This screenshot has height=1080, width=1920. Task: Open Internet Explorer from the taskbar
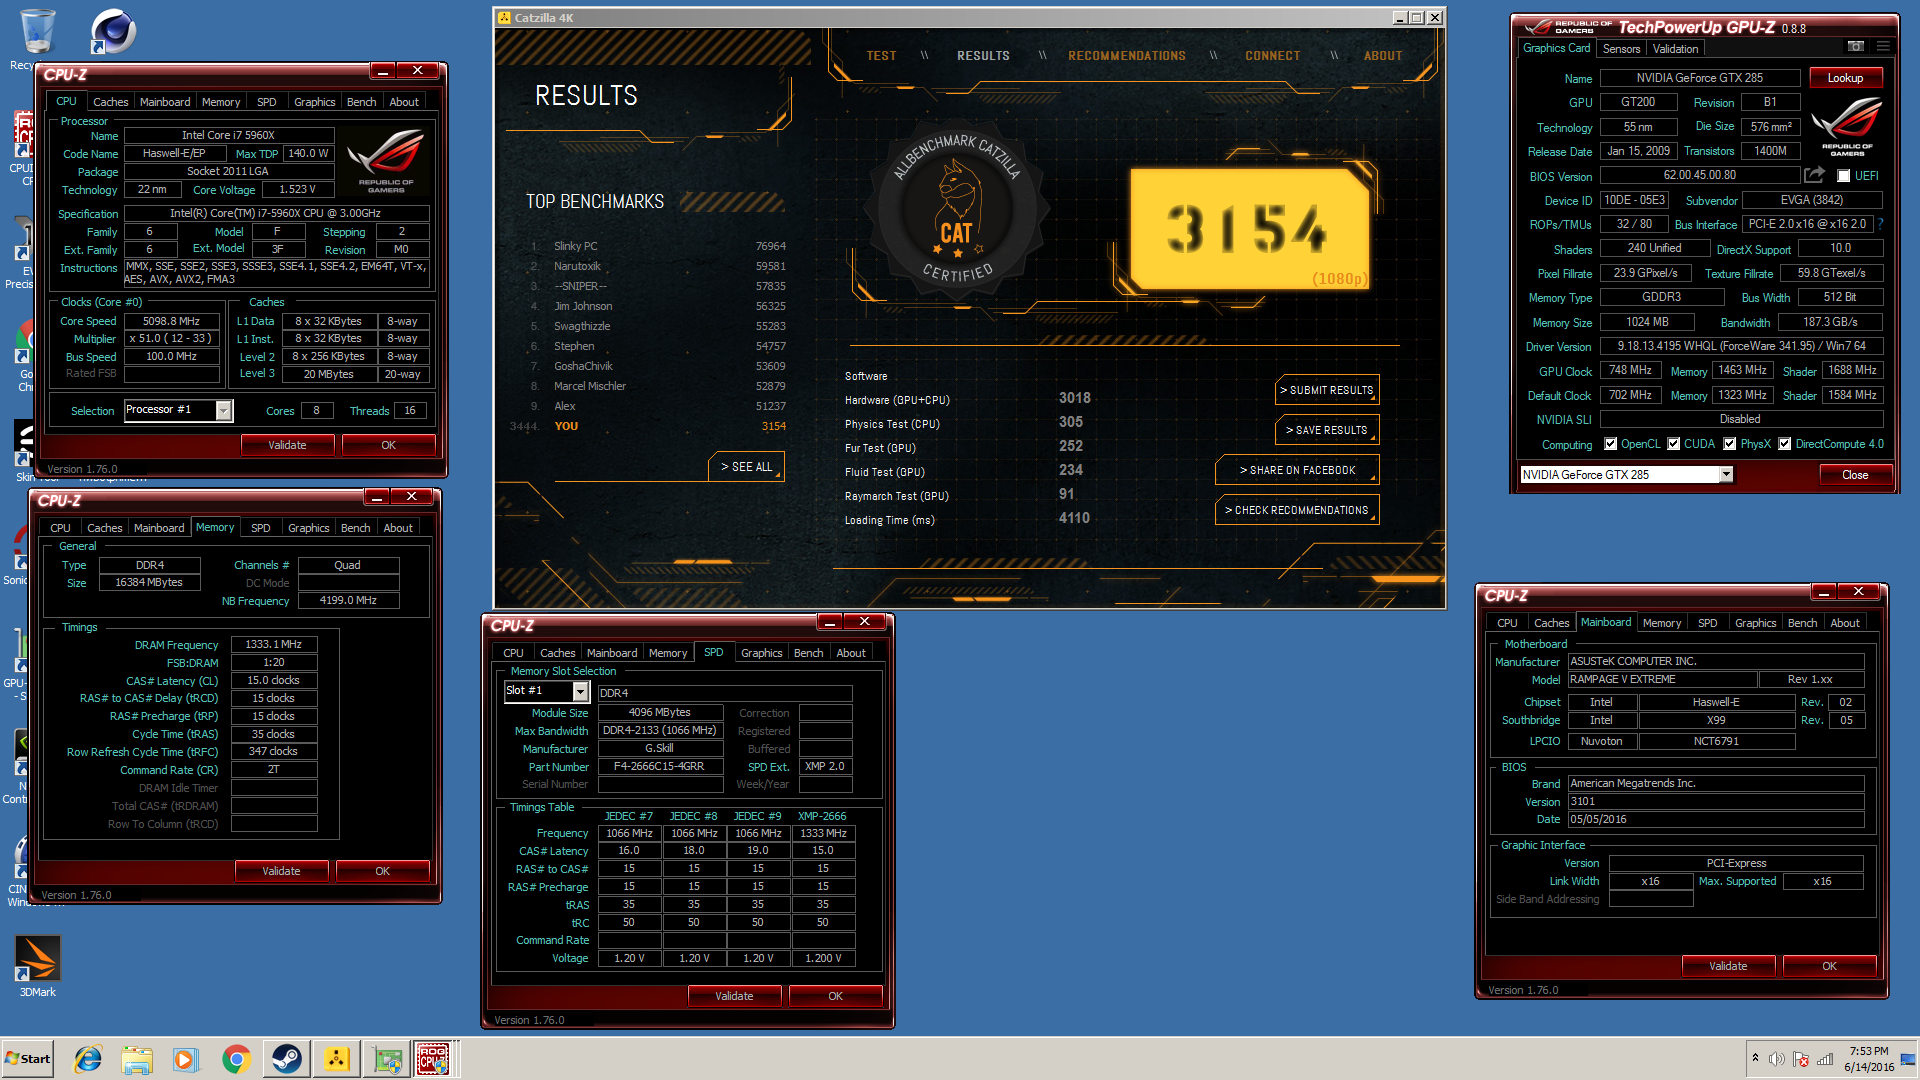click(88, 1059)
